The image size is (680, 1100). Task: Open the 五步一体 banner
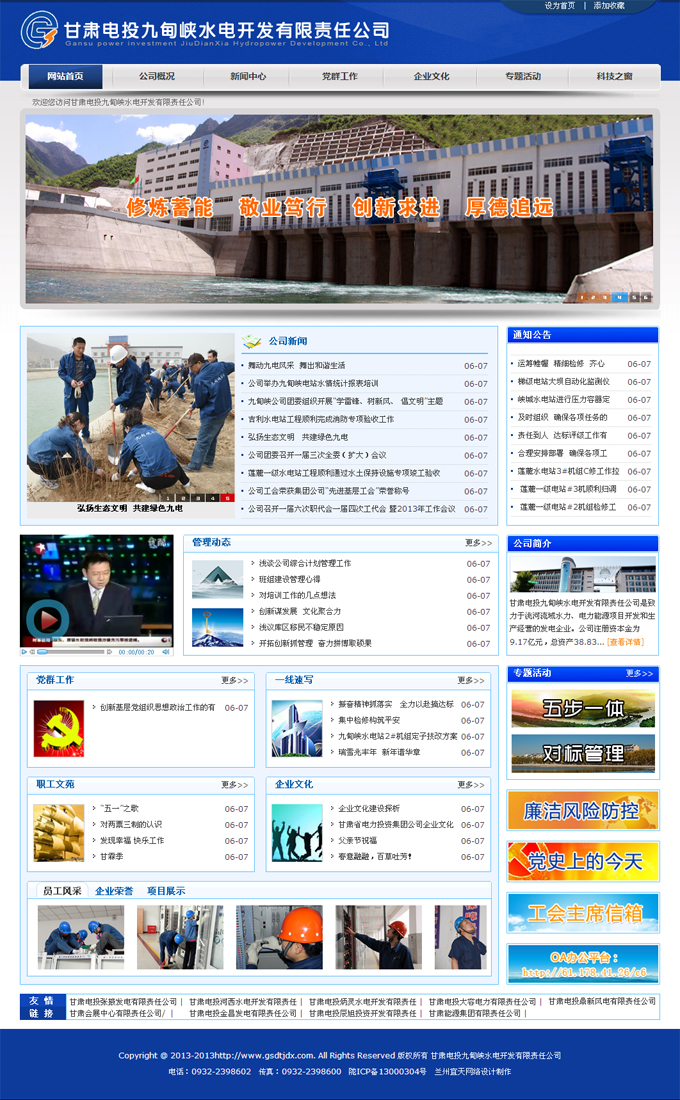pyautogui.click(x=583, y=709)
